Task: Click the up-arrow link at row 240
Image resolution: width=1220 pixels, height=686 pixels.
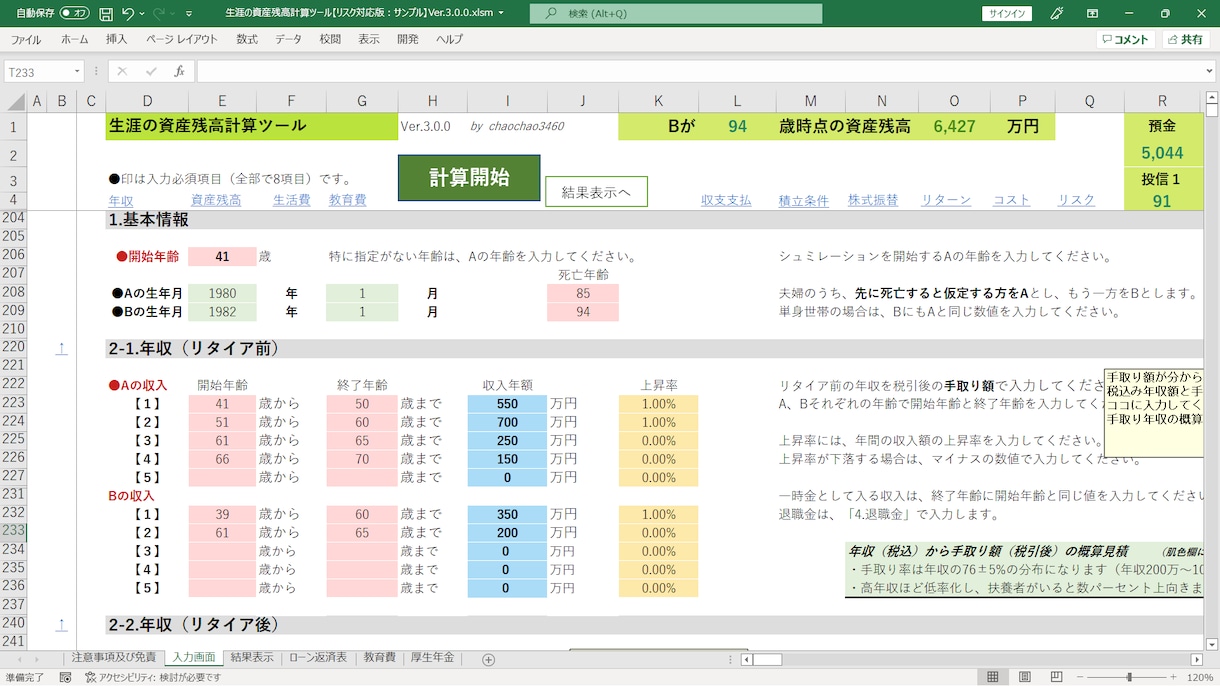Action: pyautogui.click(x=61, y=624)
